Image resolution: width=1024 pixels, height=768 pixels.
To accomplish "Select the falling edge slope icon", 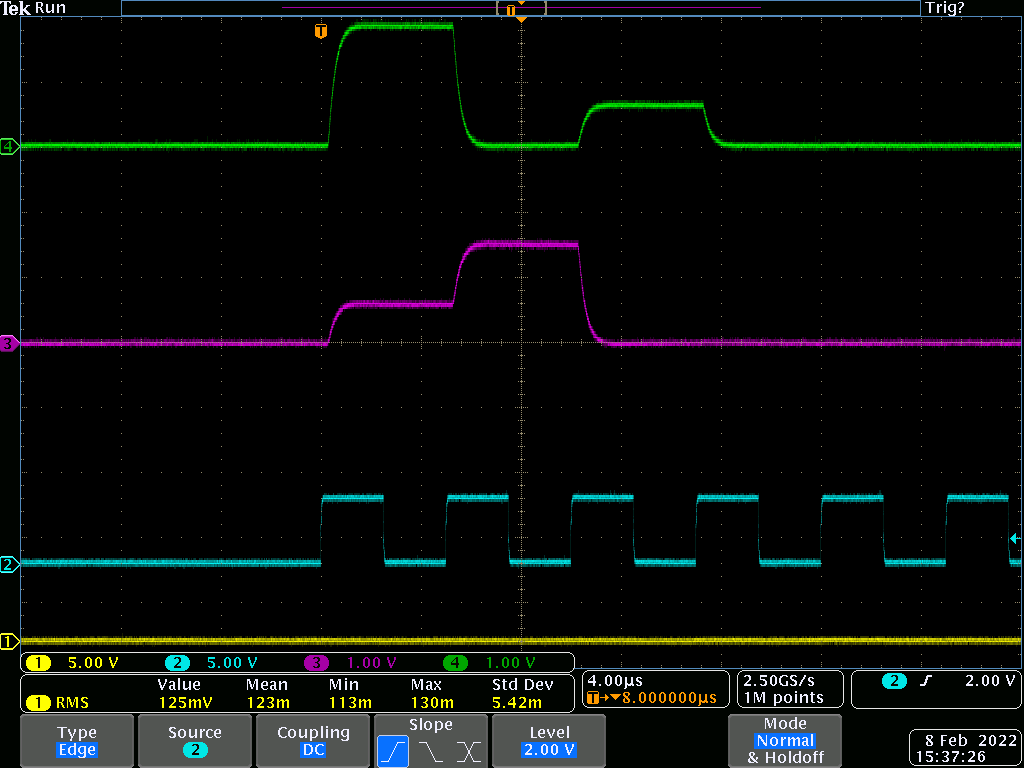I will pos(430,751).
